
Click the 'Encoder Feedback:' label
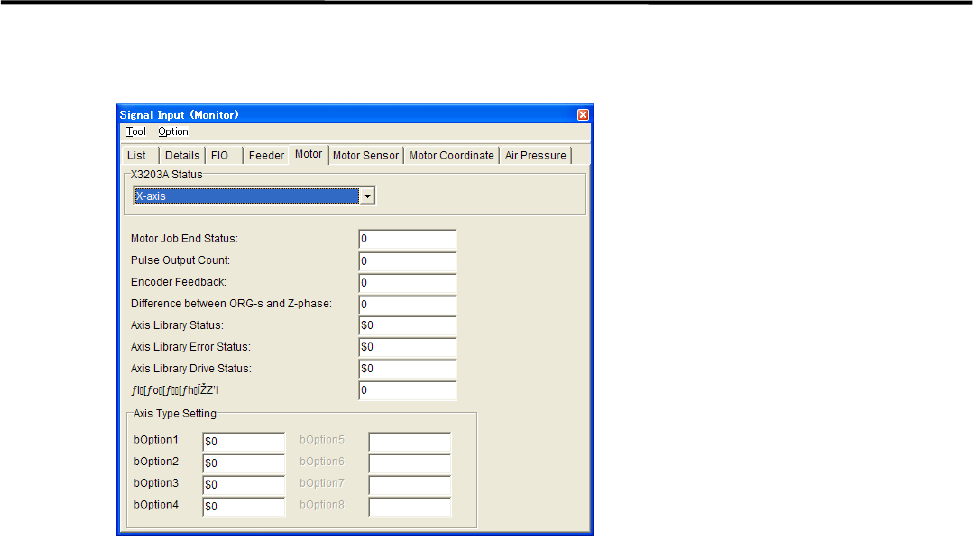pyautogui.click(x=179, y=282)
